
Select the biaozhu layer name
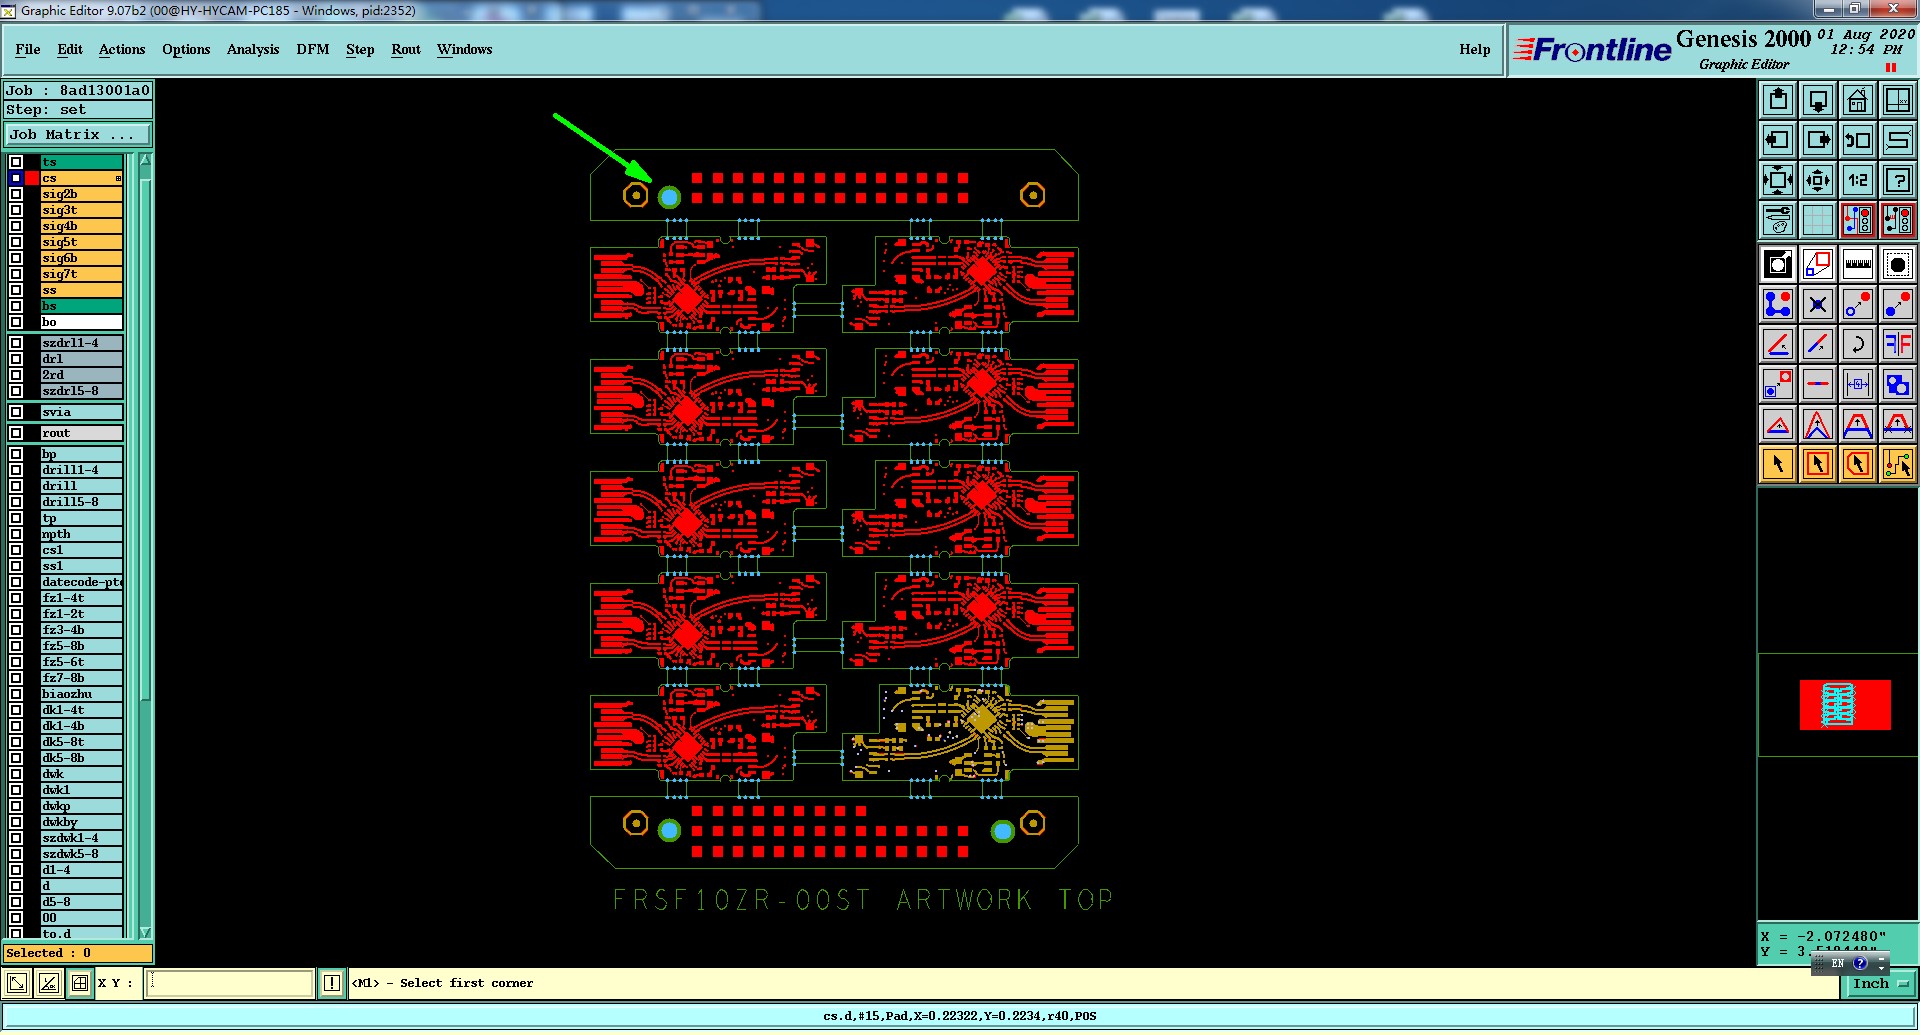[x=82, y=694]
